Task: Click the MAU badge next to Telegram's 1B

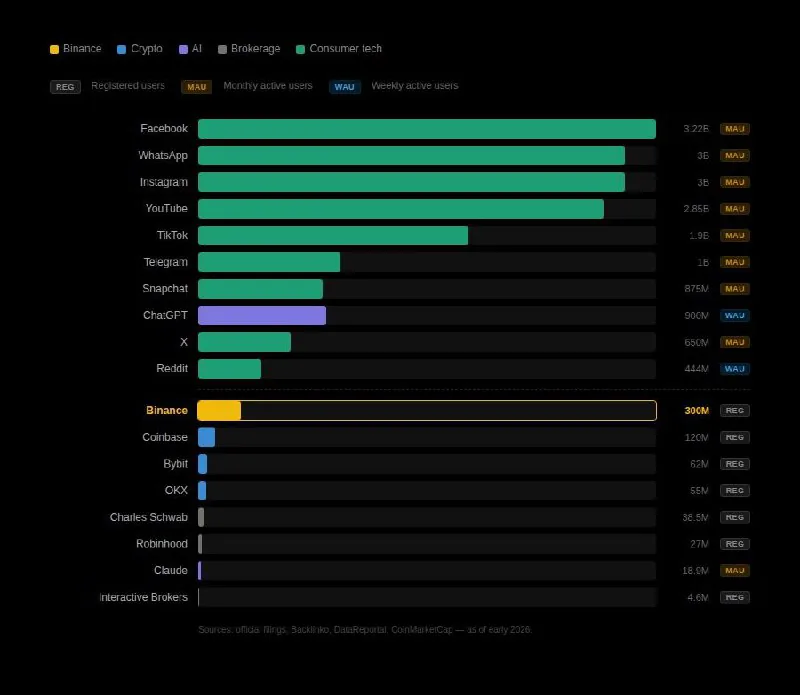Action: (734, 262)
